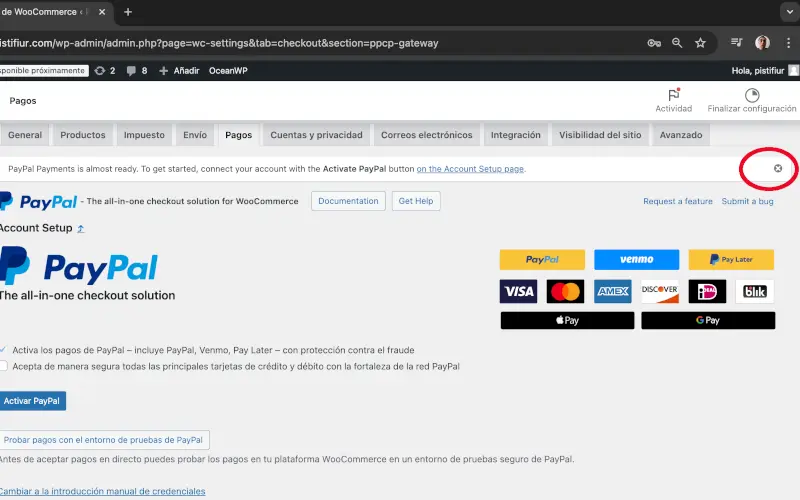The image size is (800, 500).
Task: Click the Venmo payment badge
Action: [636, 259]
